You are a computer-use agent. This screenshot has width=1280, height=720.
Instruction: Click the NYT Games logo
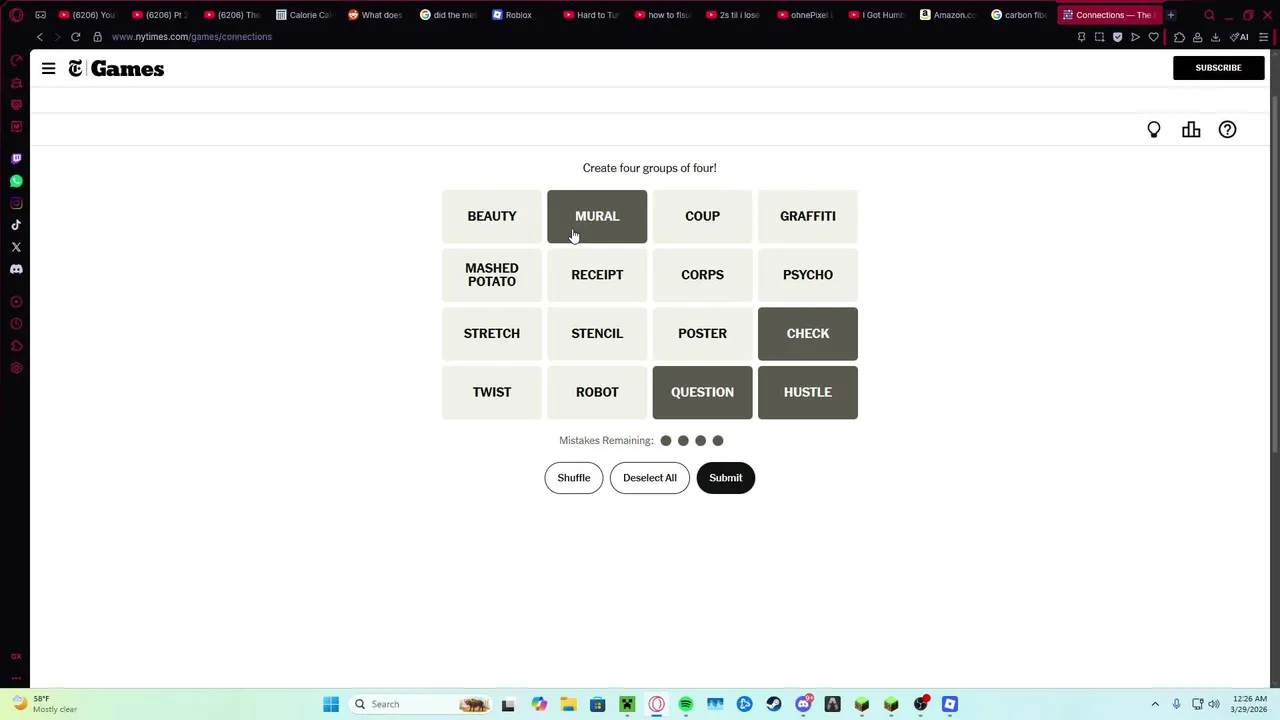[x=116, y=68]
